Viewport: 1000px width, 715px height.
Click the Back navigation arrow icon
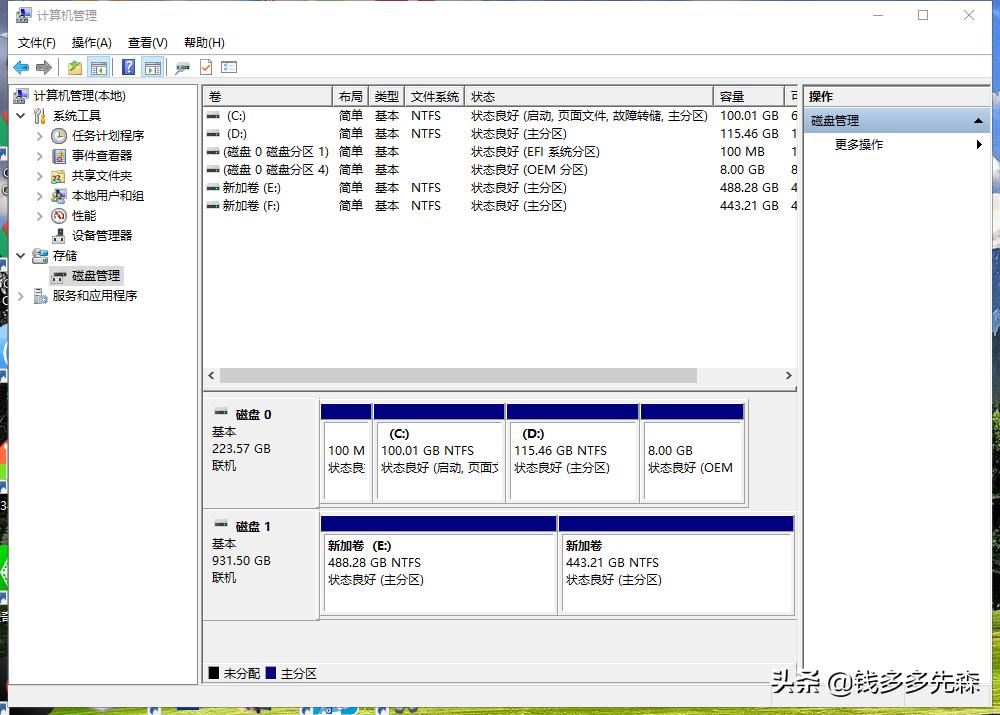22,67
